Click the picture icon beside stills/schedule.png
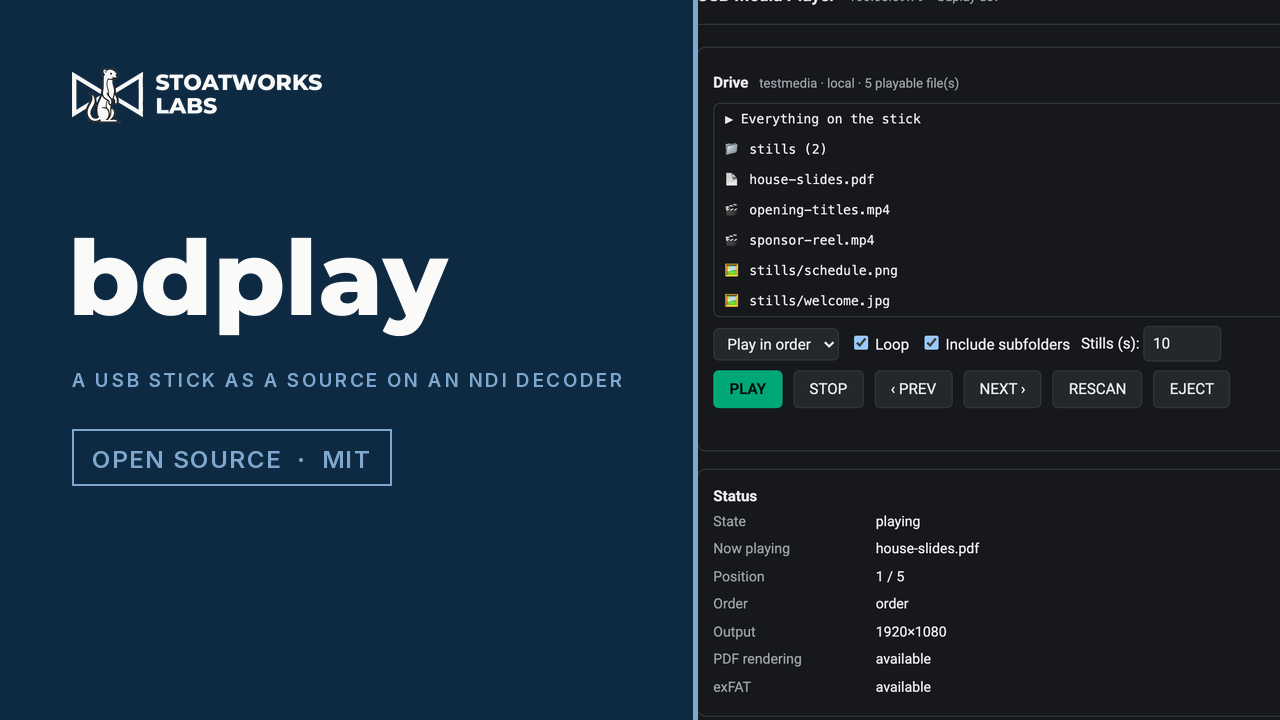Viewport: 1280px width, 720px height. click(732, 270)
